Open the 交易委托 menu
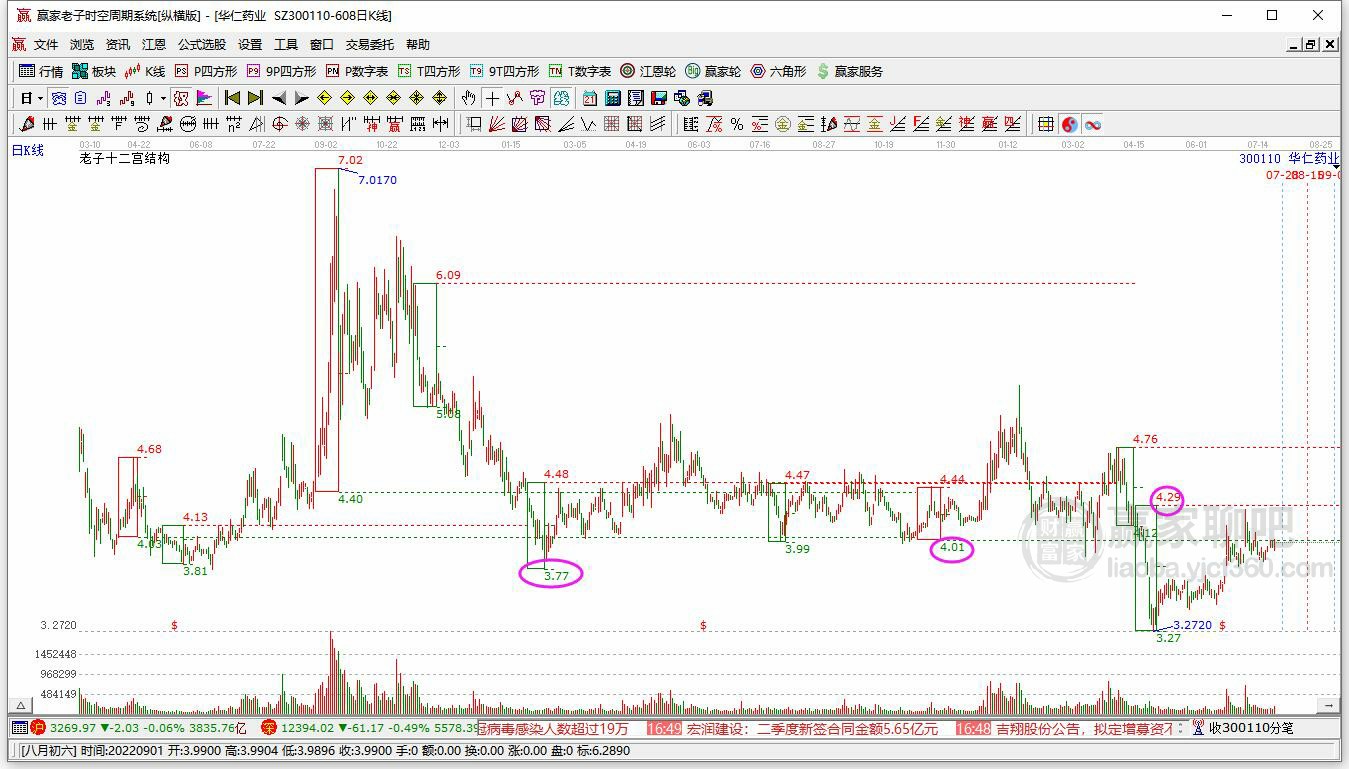Image resolution: width=1349 pixels, height=769 pixels. pyautogui.click(x=370, y=45)
